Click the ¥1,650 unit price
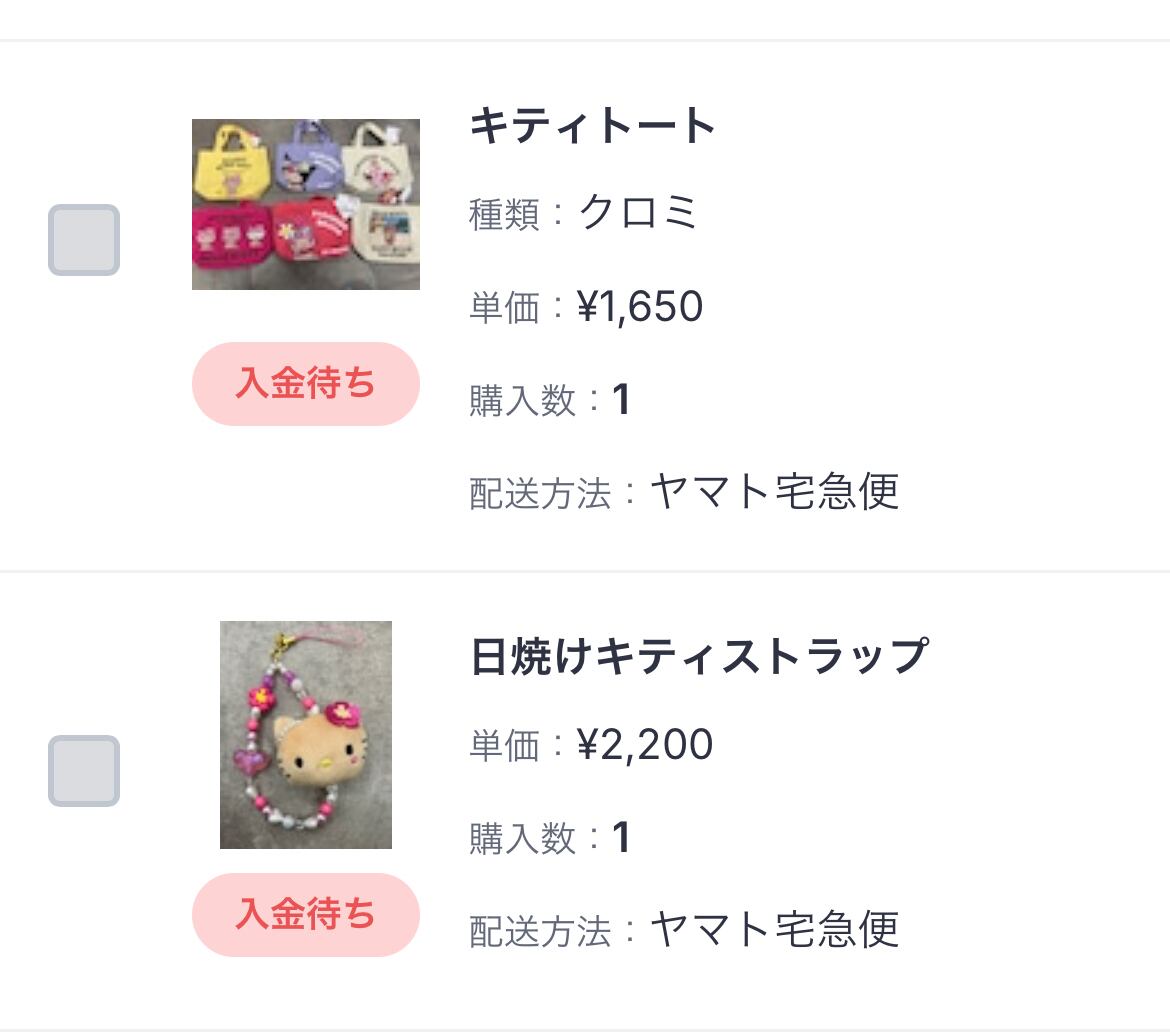The width and height of the screenshot is (1170, 1035). [640, 307]
